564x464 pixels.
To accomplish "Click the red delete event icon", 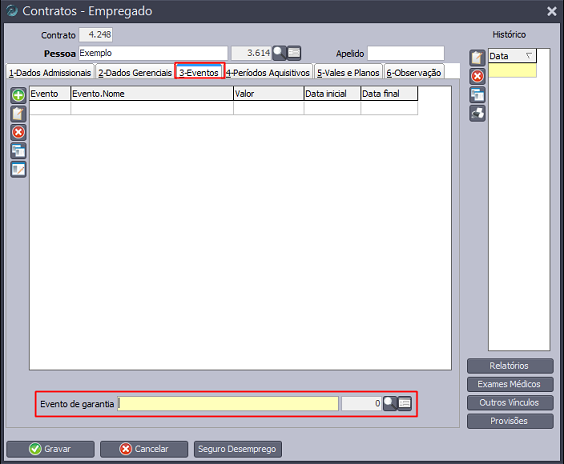I will click(x=18, y=132).
